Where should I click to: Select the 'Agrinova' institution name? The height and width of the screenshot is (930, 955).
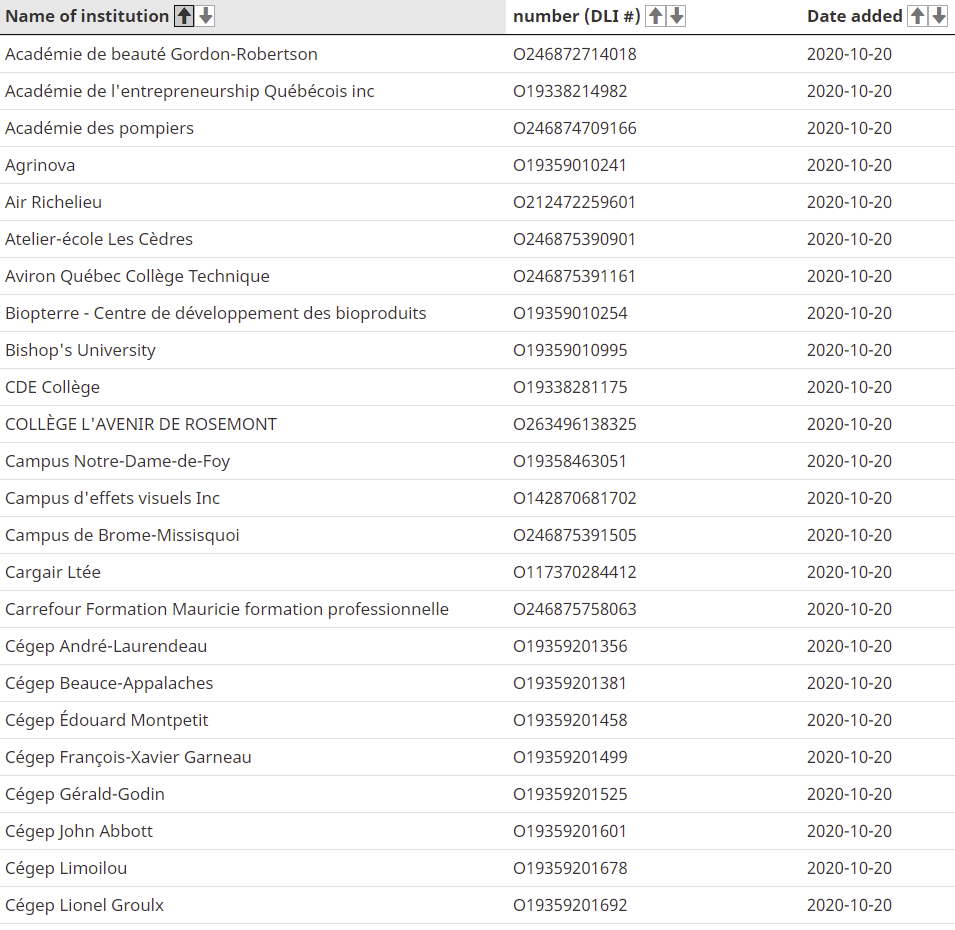pos(40,166)
